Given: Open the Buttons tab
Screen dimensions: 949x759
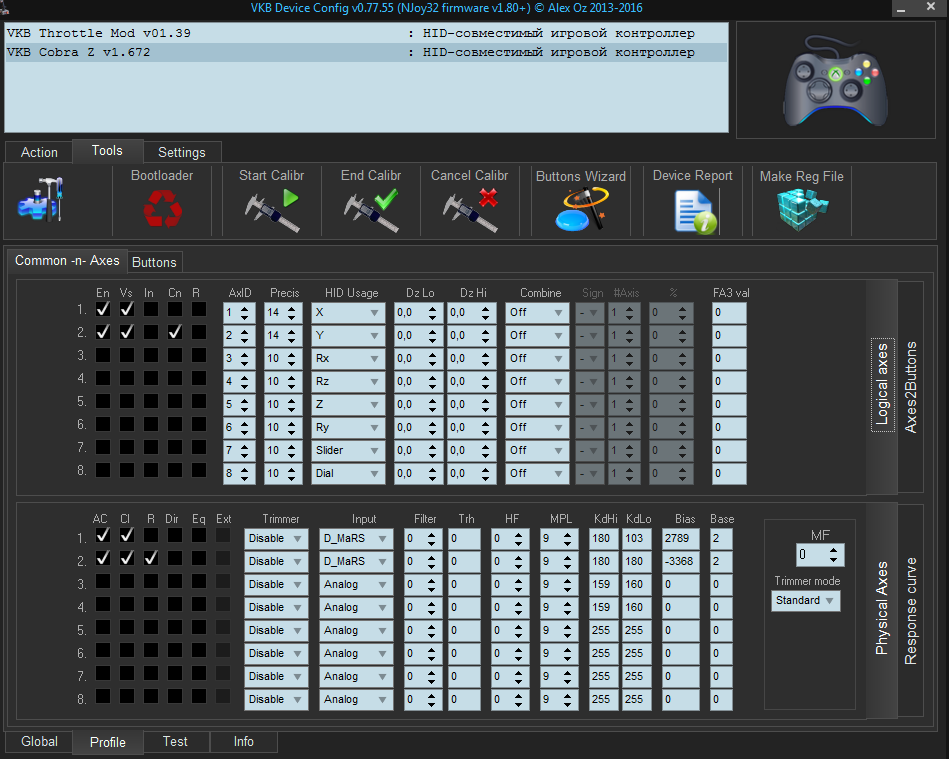Looking at the screenshot, I should [154, 262].
